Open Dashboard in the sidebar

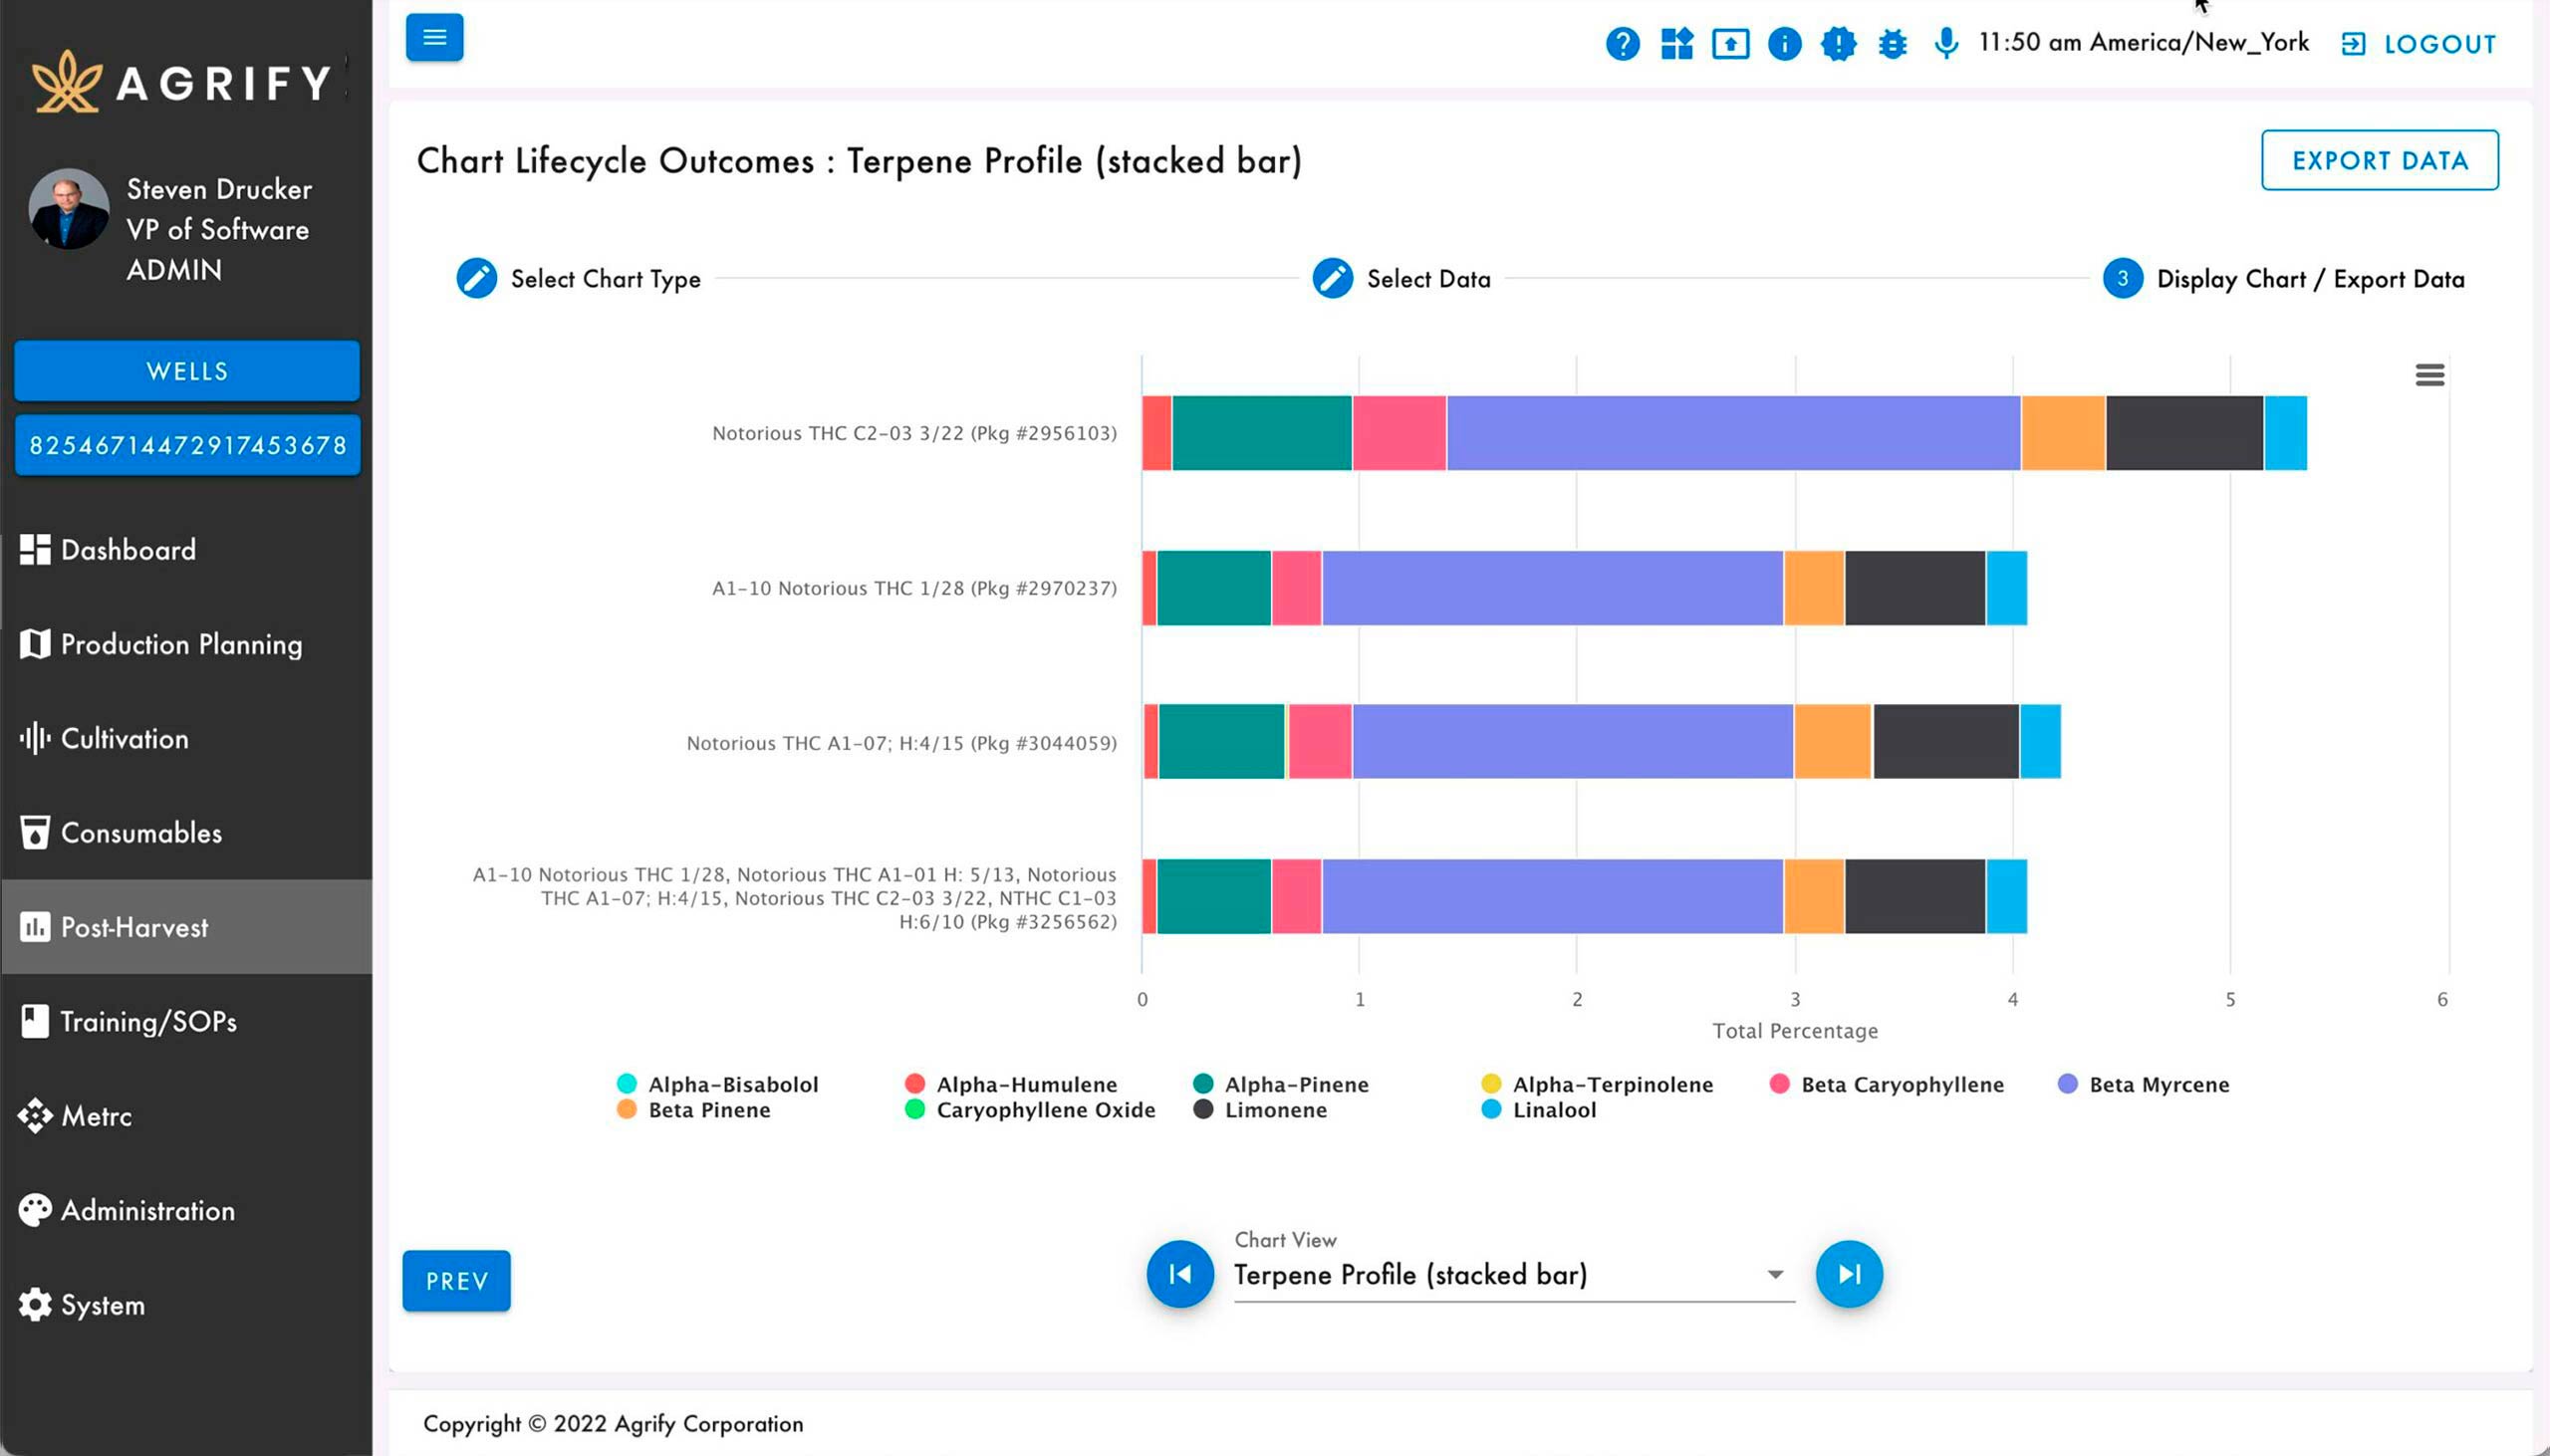[x=186, y=549]
